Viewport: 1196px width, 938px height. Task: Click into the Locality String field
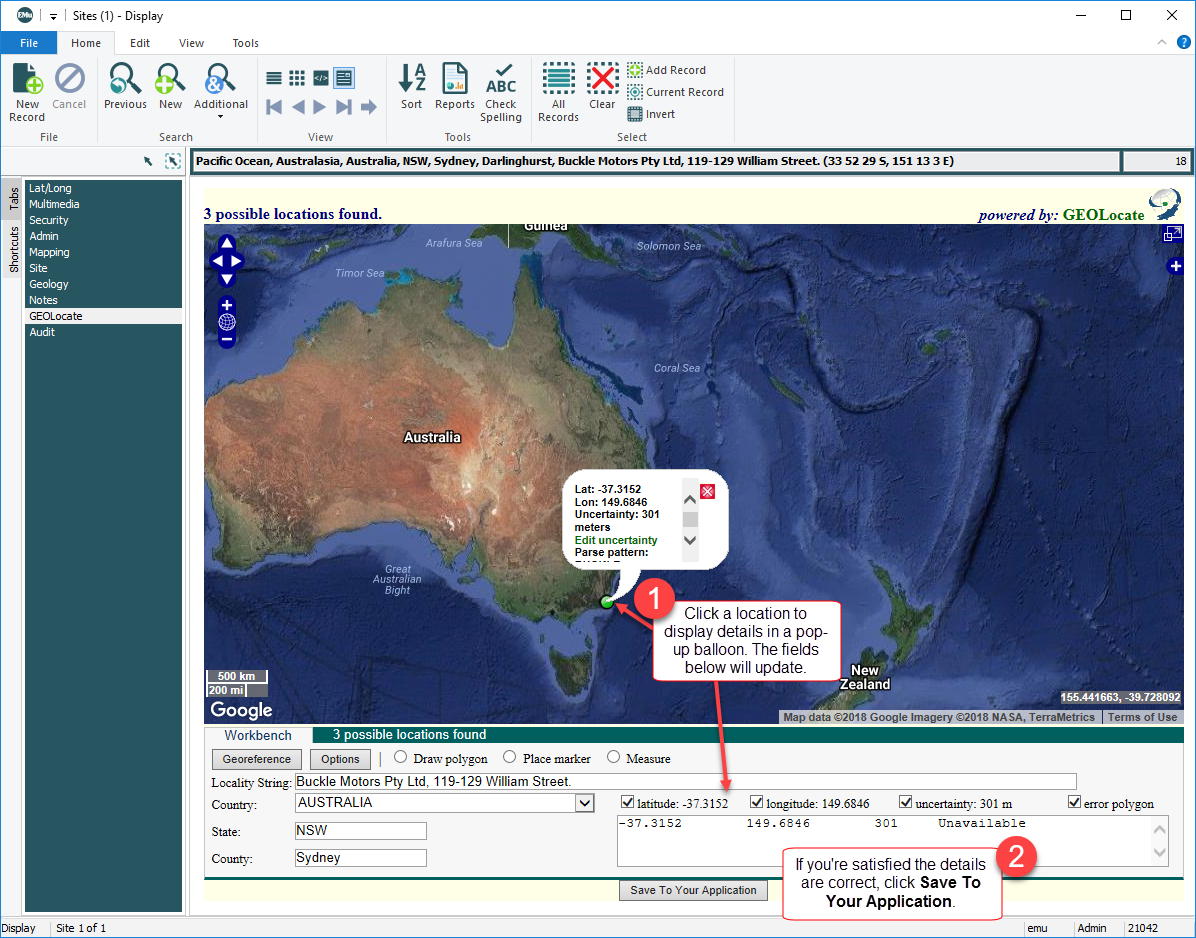(x=685, y=781)
